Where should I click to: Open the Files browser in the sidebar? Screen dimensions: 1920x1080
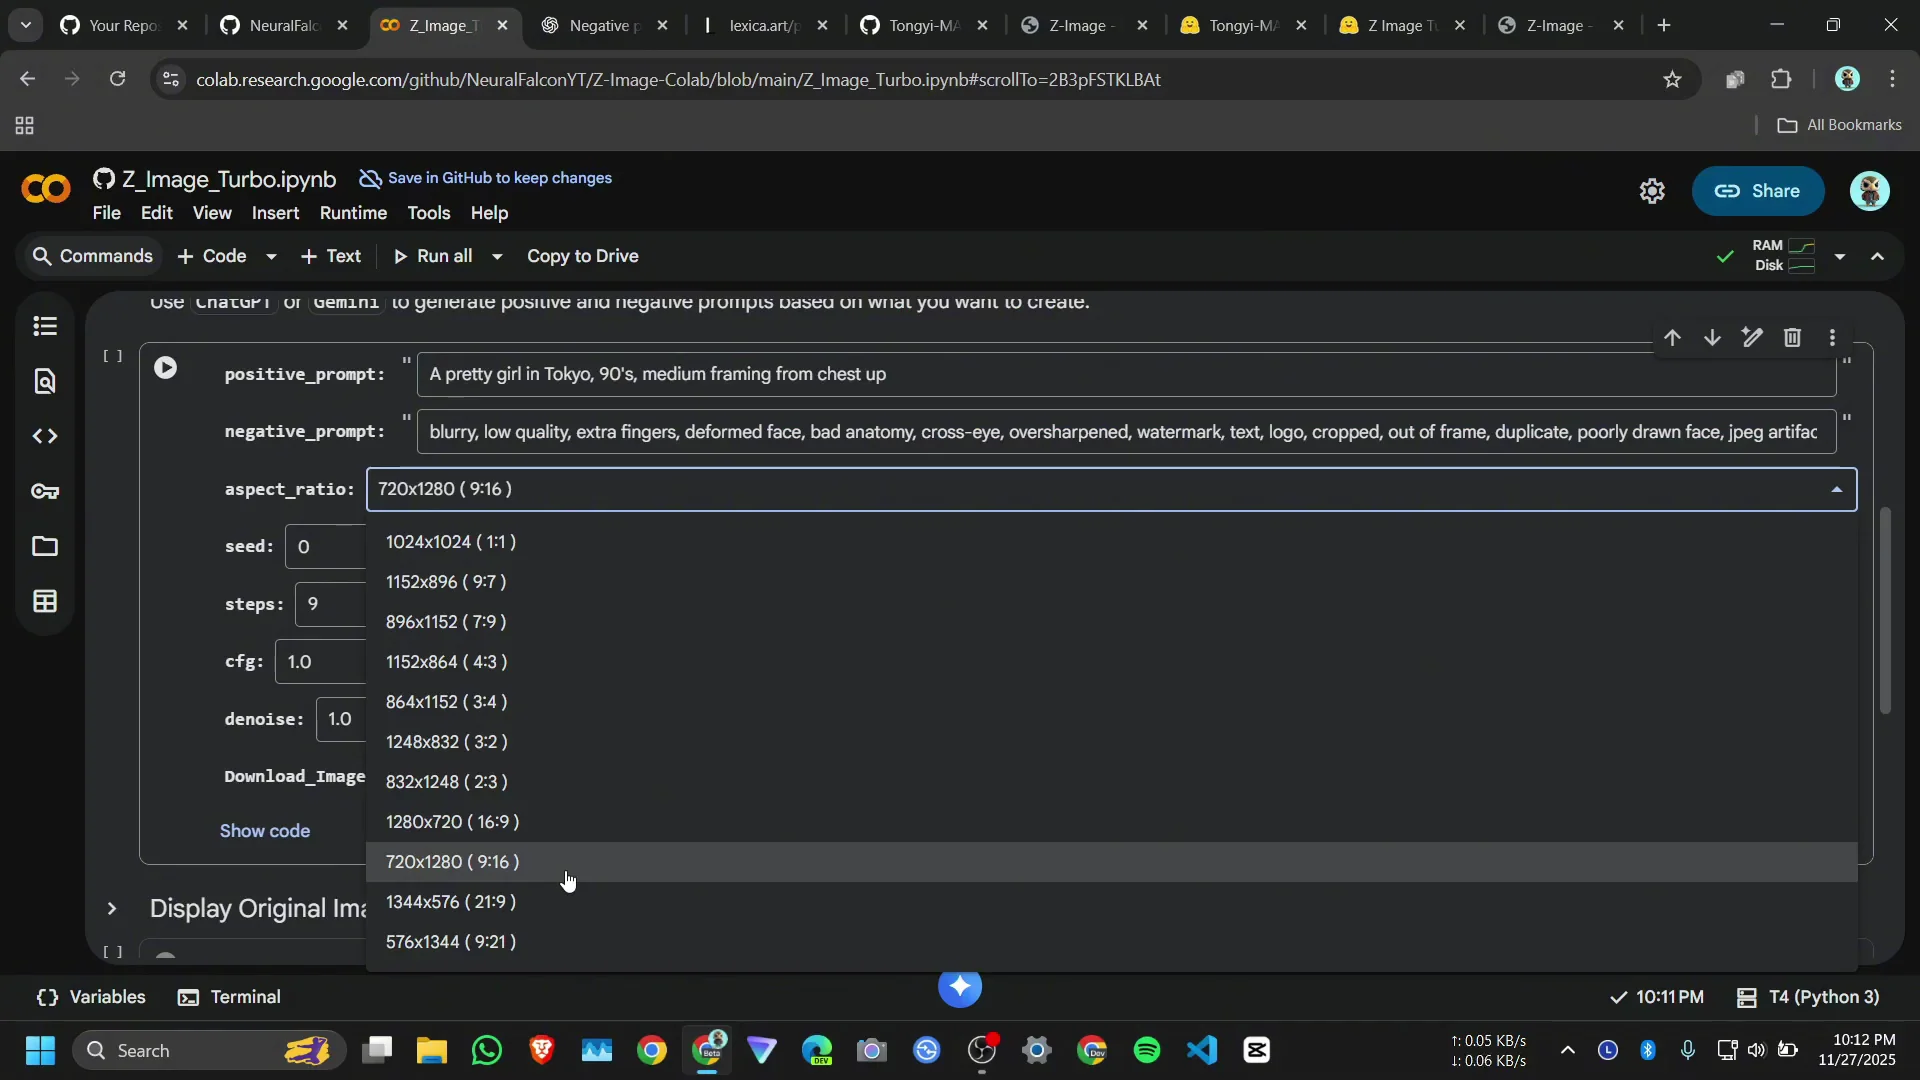click(45, 546)
